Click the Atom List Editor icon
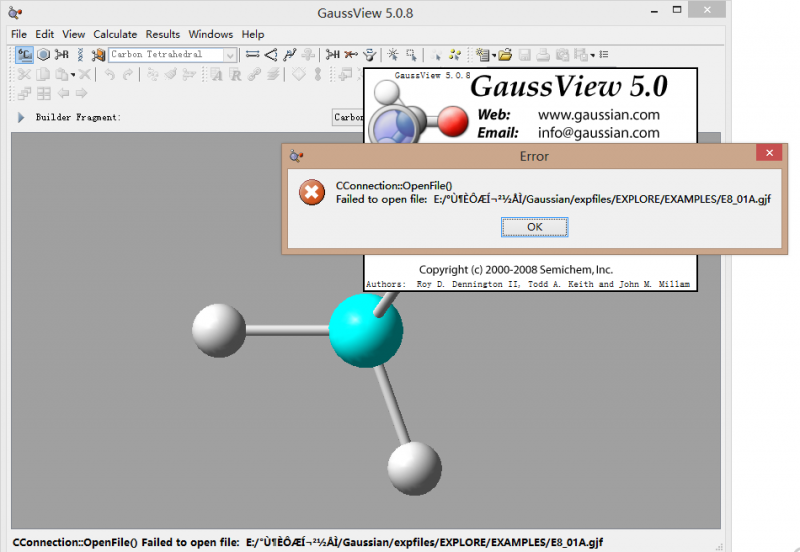This screenshot has width=800, height=552. (x=216, y=74)
